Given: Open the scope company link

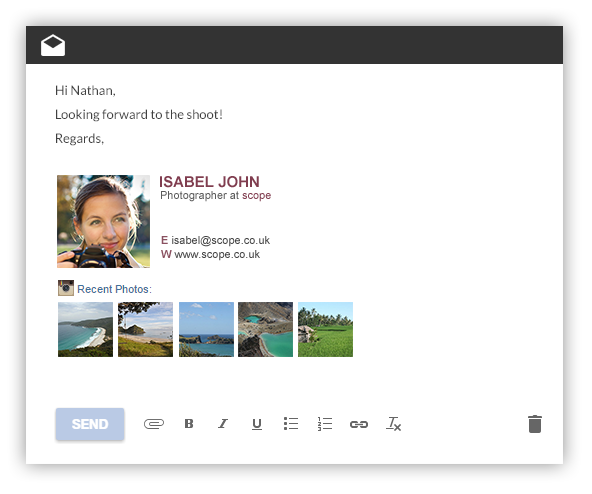Looking at the screenshot, I should [x=257, y=196].
